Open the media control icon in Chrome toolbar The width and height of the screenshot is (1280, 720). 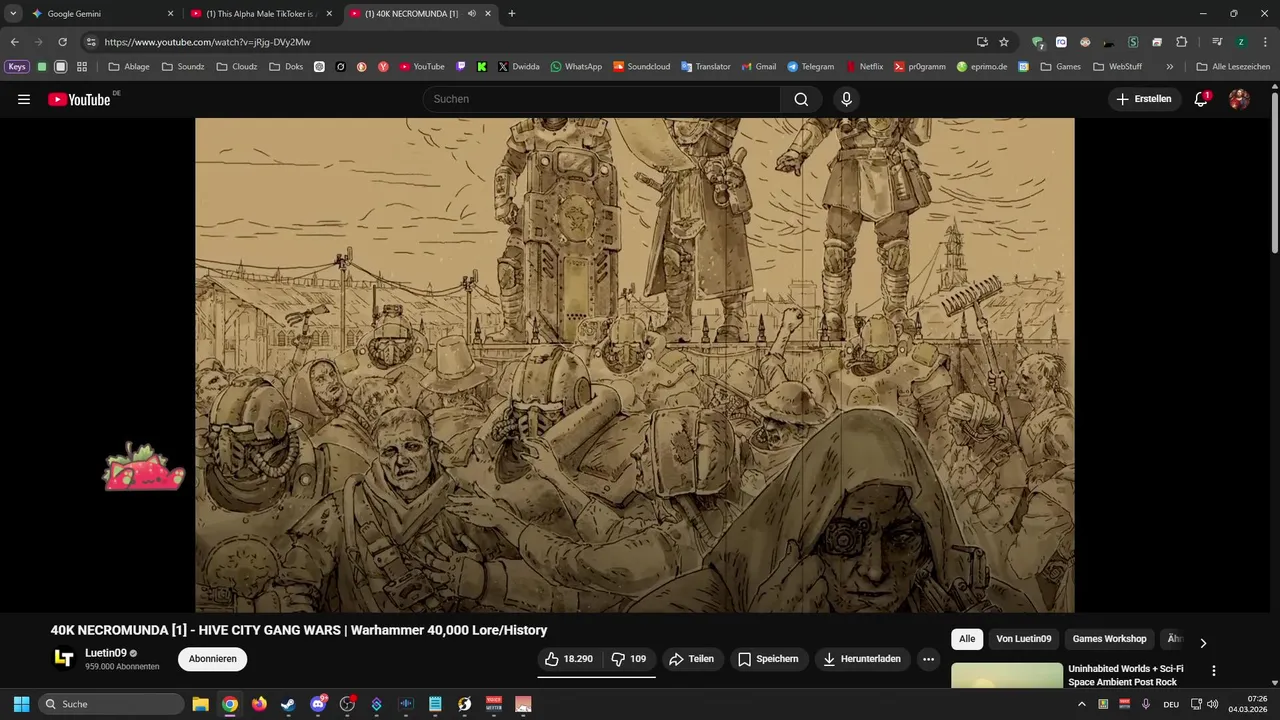click(x=1217, y=42)
